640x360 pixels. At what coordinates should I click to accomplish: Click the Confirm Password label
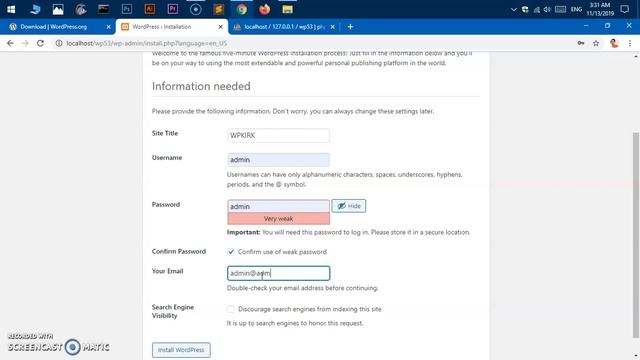click(179, 251)
